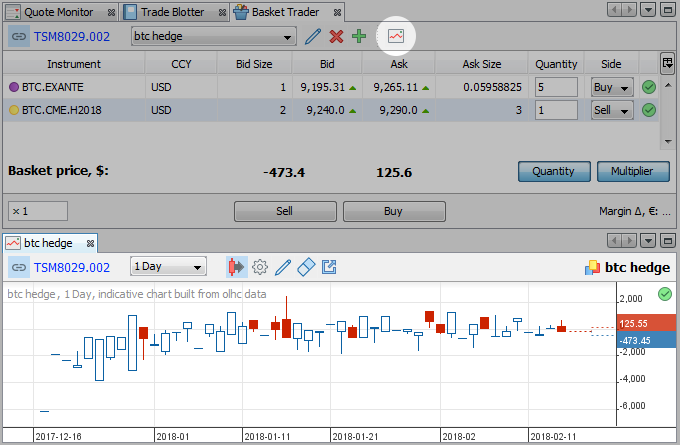This screenshot has width=680, height=445.
Task: Click TSM8029.002 account link in Basket Trader
Action: click(72, 37)
